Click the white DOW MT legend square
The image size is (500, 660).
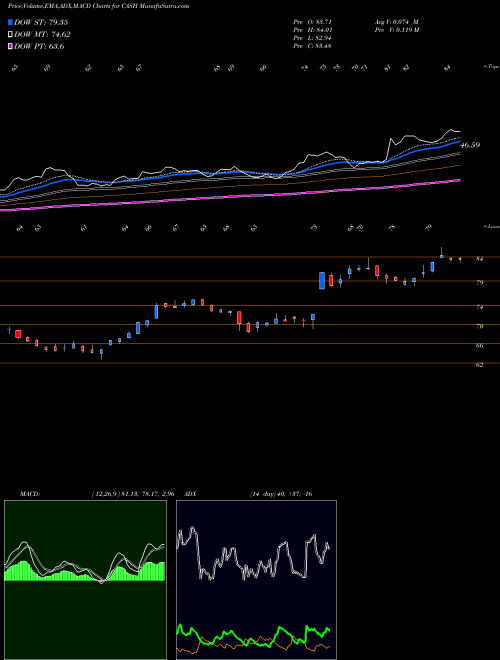tap(10, 35)
